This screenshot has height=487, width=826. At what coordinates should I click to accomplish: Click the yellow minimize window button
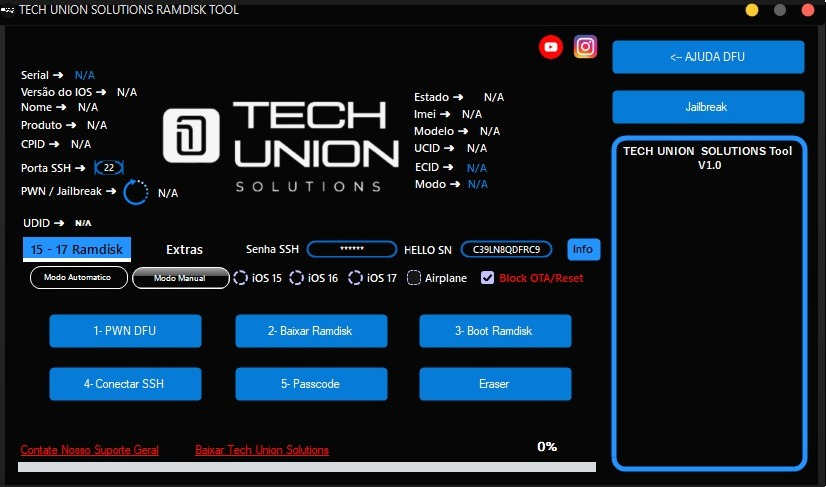[752, 10]
